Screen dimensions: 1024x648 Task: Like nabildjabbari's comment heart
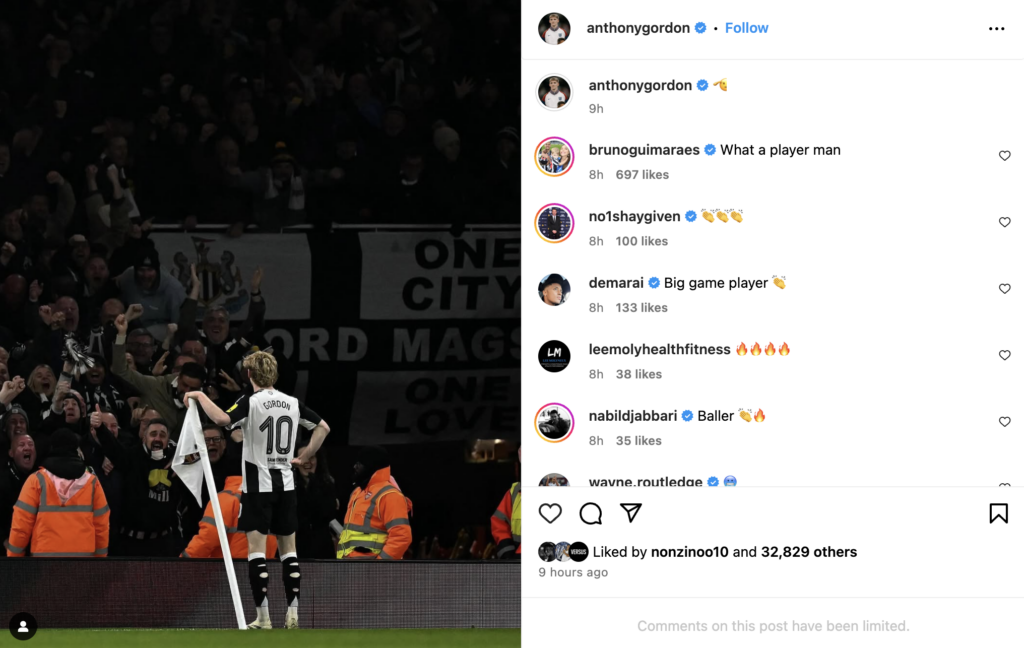coord(1004,422)
